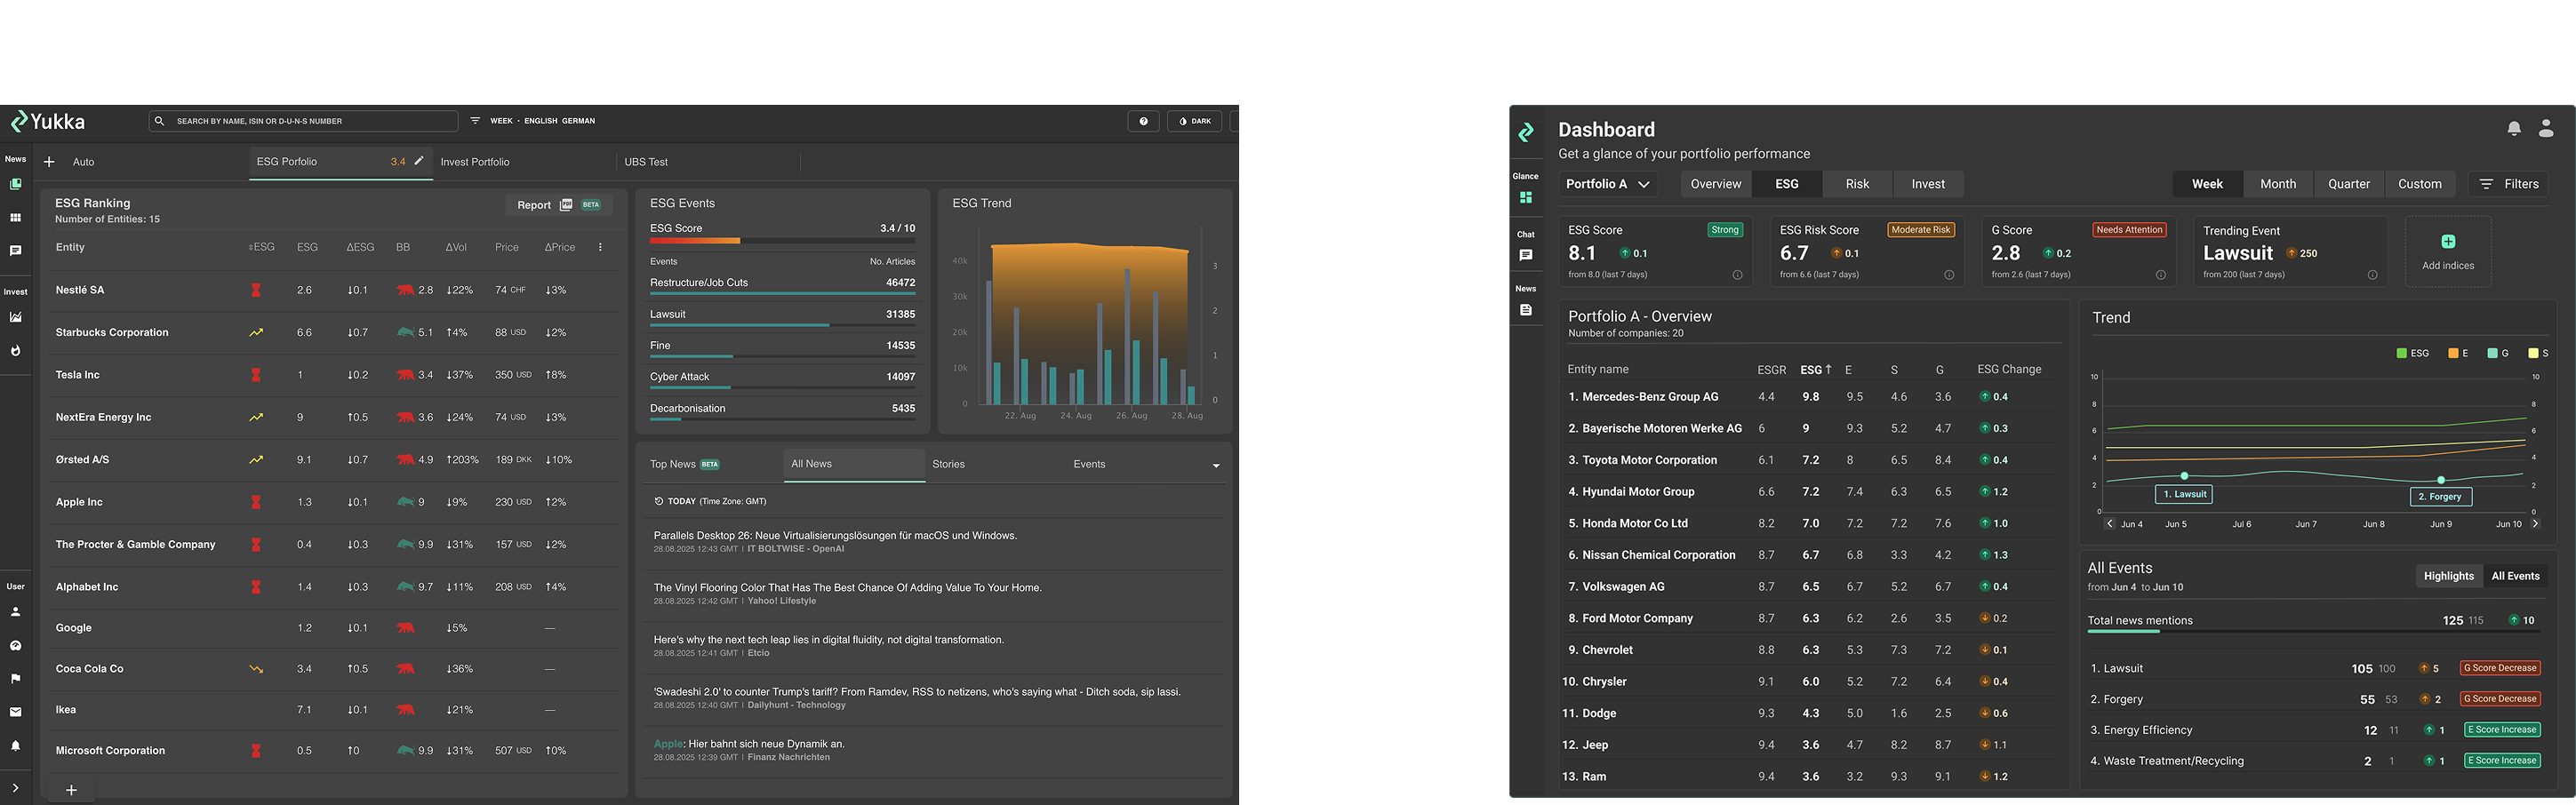
Task: Go to next dates with the Trend chart right chevron
Action: [x=2535, y=523]
